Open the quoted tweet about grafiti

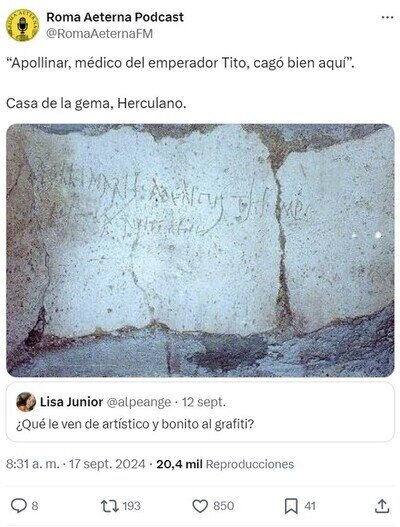pyautogui.click(x=200, y=412)
